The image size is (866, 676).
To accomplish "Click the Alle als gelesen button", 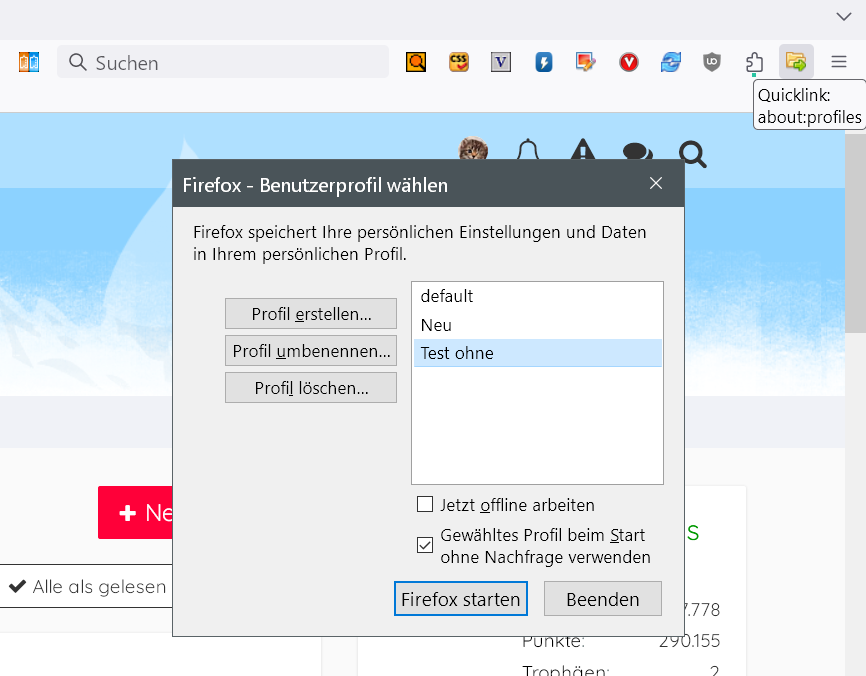I will coord(88,587).
